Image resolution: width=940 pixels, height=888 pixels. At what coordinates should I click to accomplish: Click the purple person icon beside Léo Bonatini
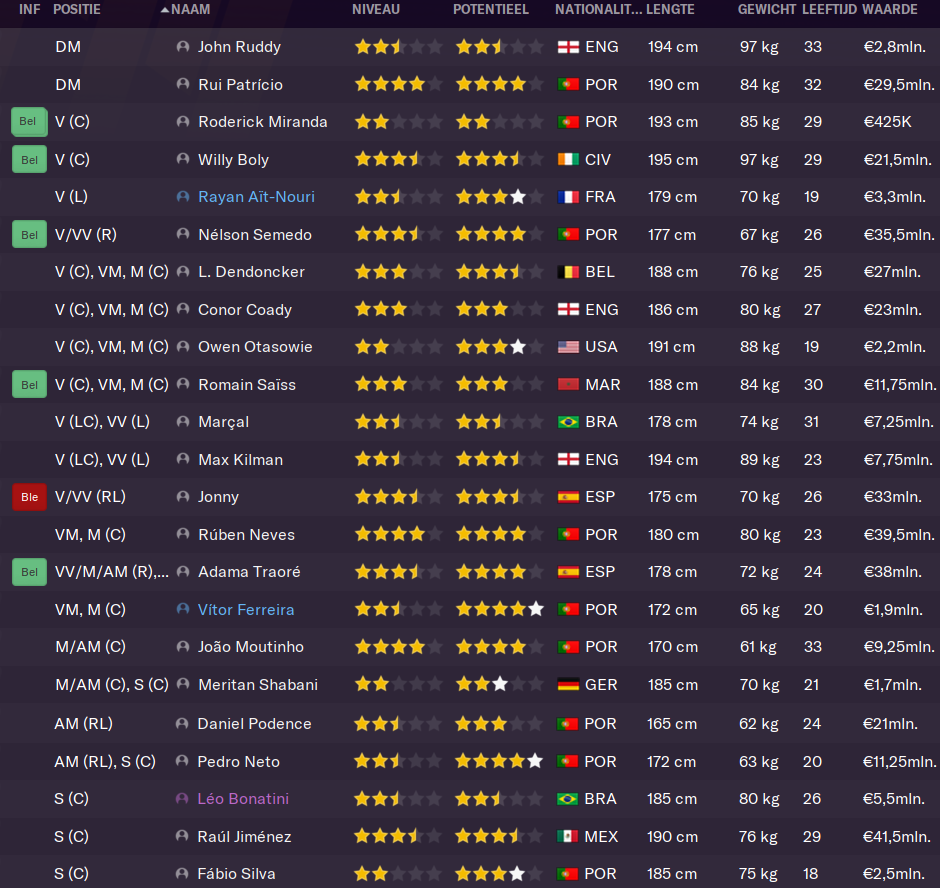(182, 799)
